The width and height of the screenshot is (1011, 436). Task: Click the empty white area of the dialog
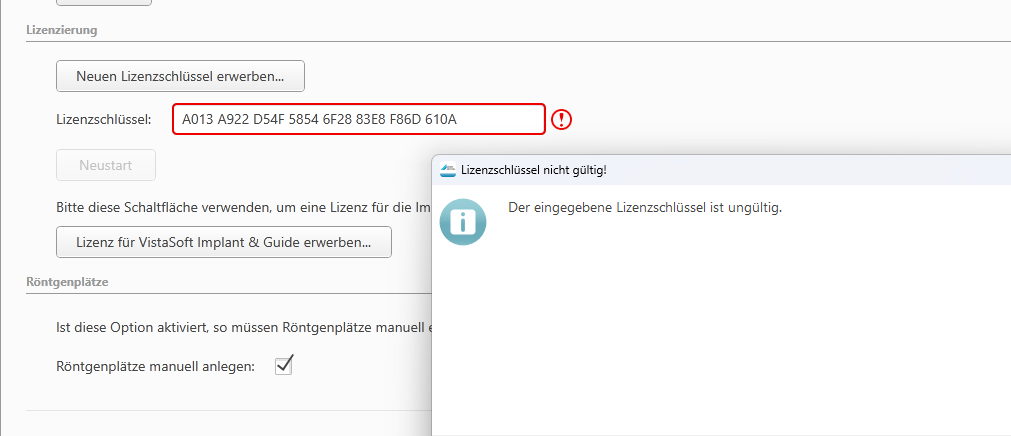(720, 330)
